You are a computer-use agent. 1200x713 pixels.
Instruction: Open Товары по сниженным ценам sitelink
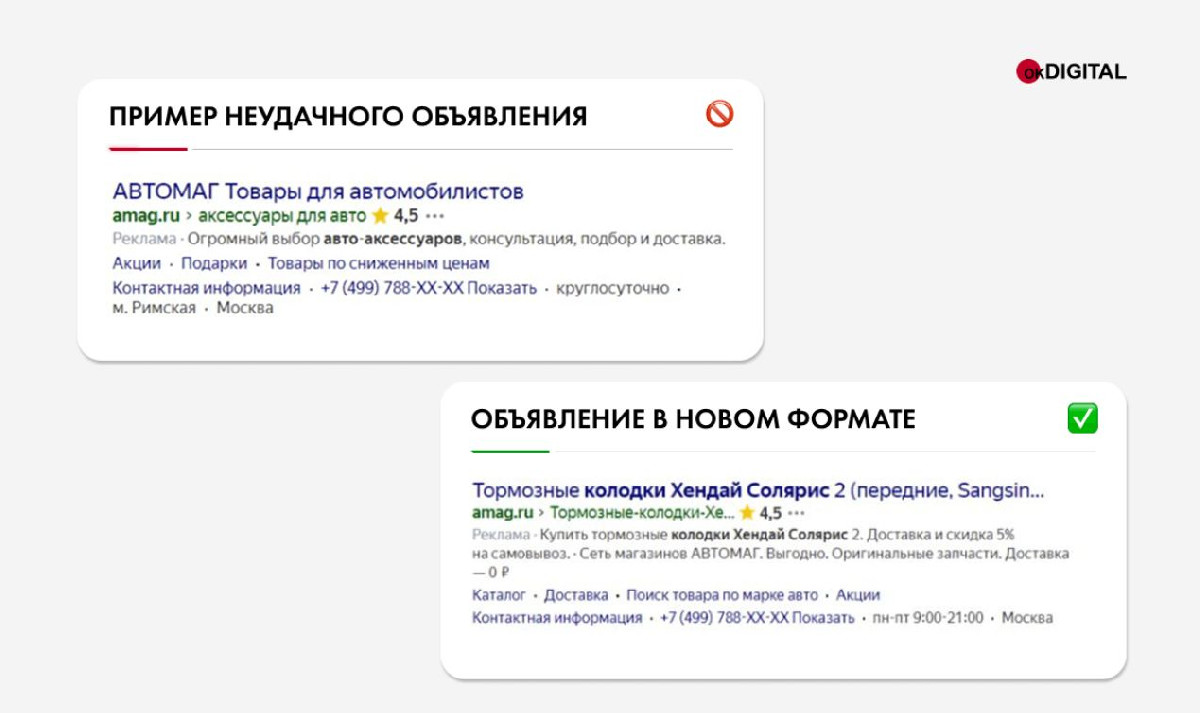[379, 263]
